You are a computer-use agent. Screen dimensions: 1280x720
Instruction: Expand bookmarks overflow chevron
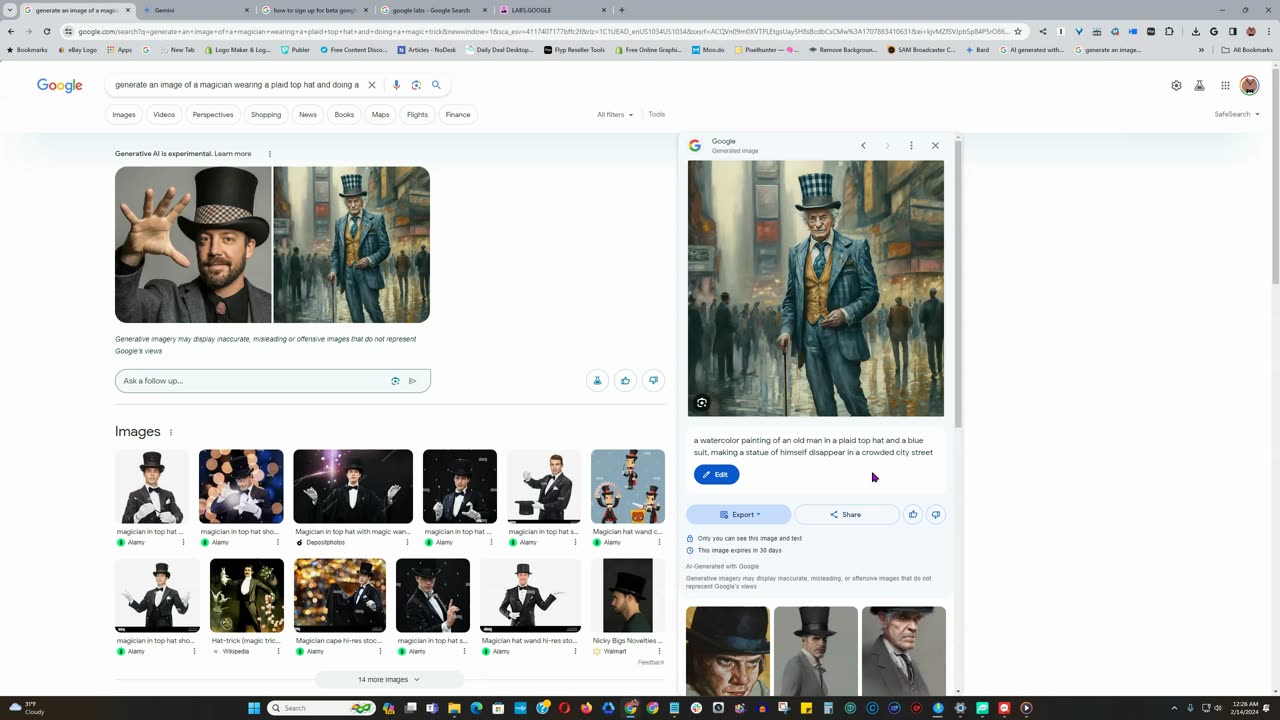tap(1201, 50)
